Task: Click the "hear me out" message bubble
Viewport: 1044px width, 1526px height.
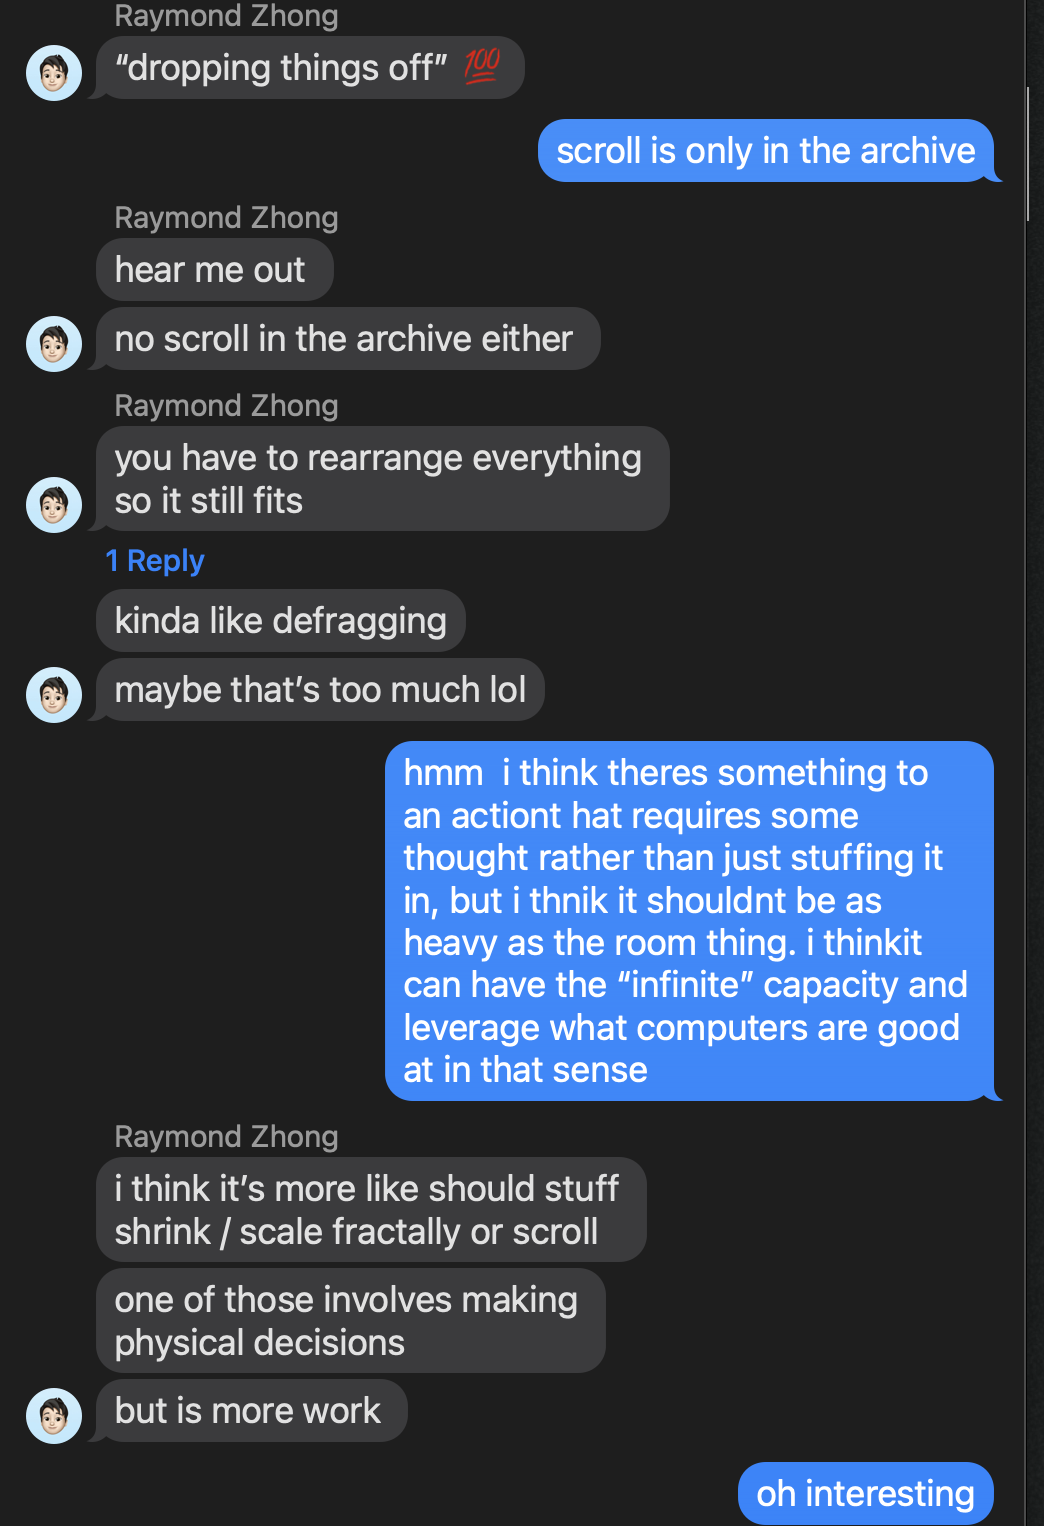Action: (214, 270)
